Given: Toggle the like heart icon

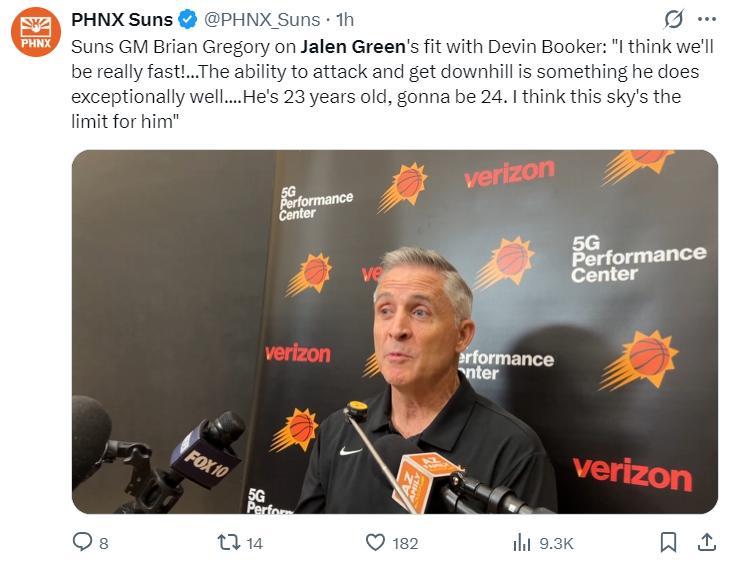Looking at the screenshot, I should point(375,543).
